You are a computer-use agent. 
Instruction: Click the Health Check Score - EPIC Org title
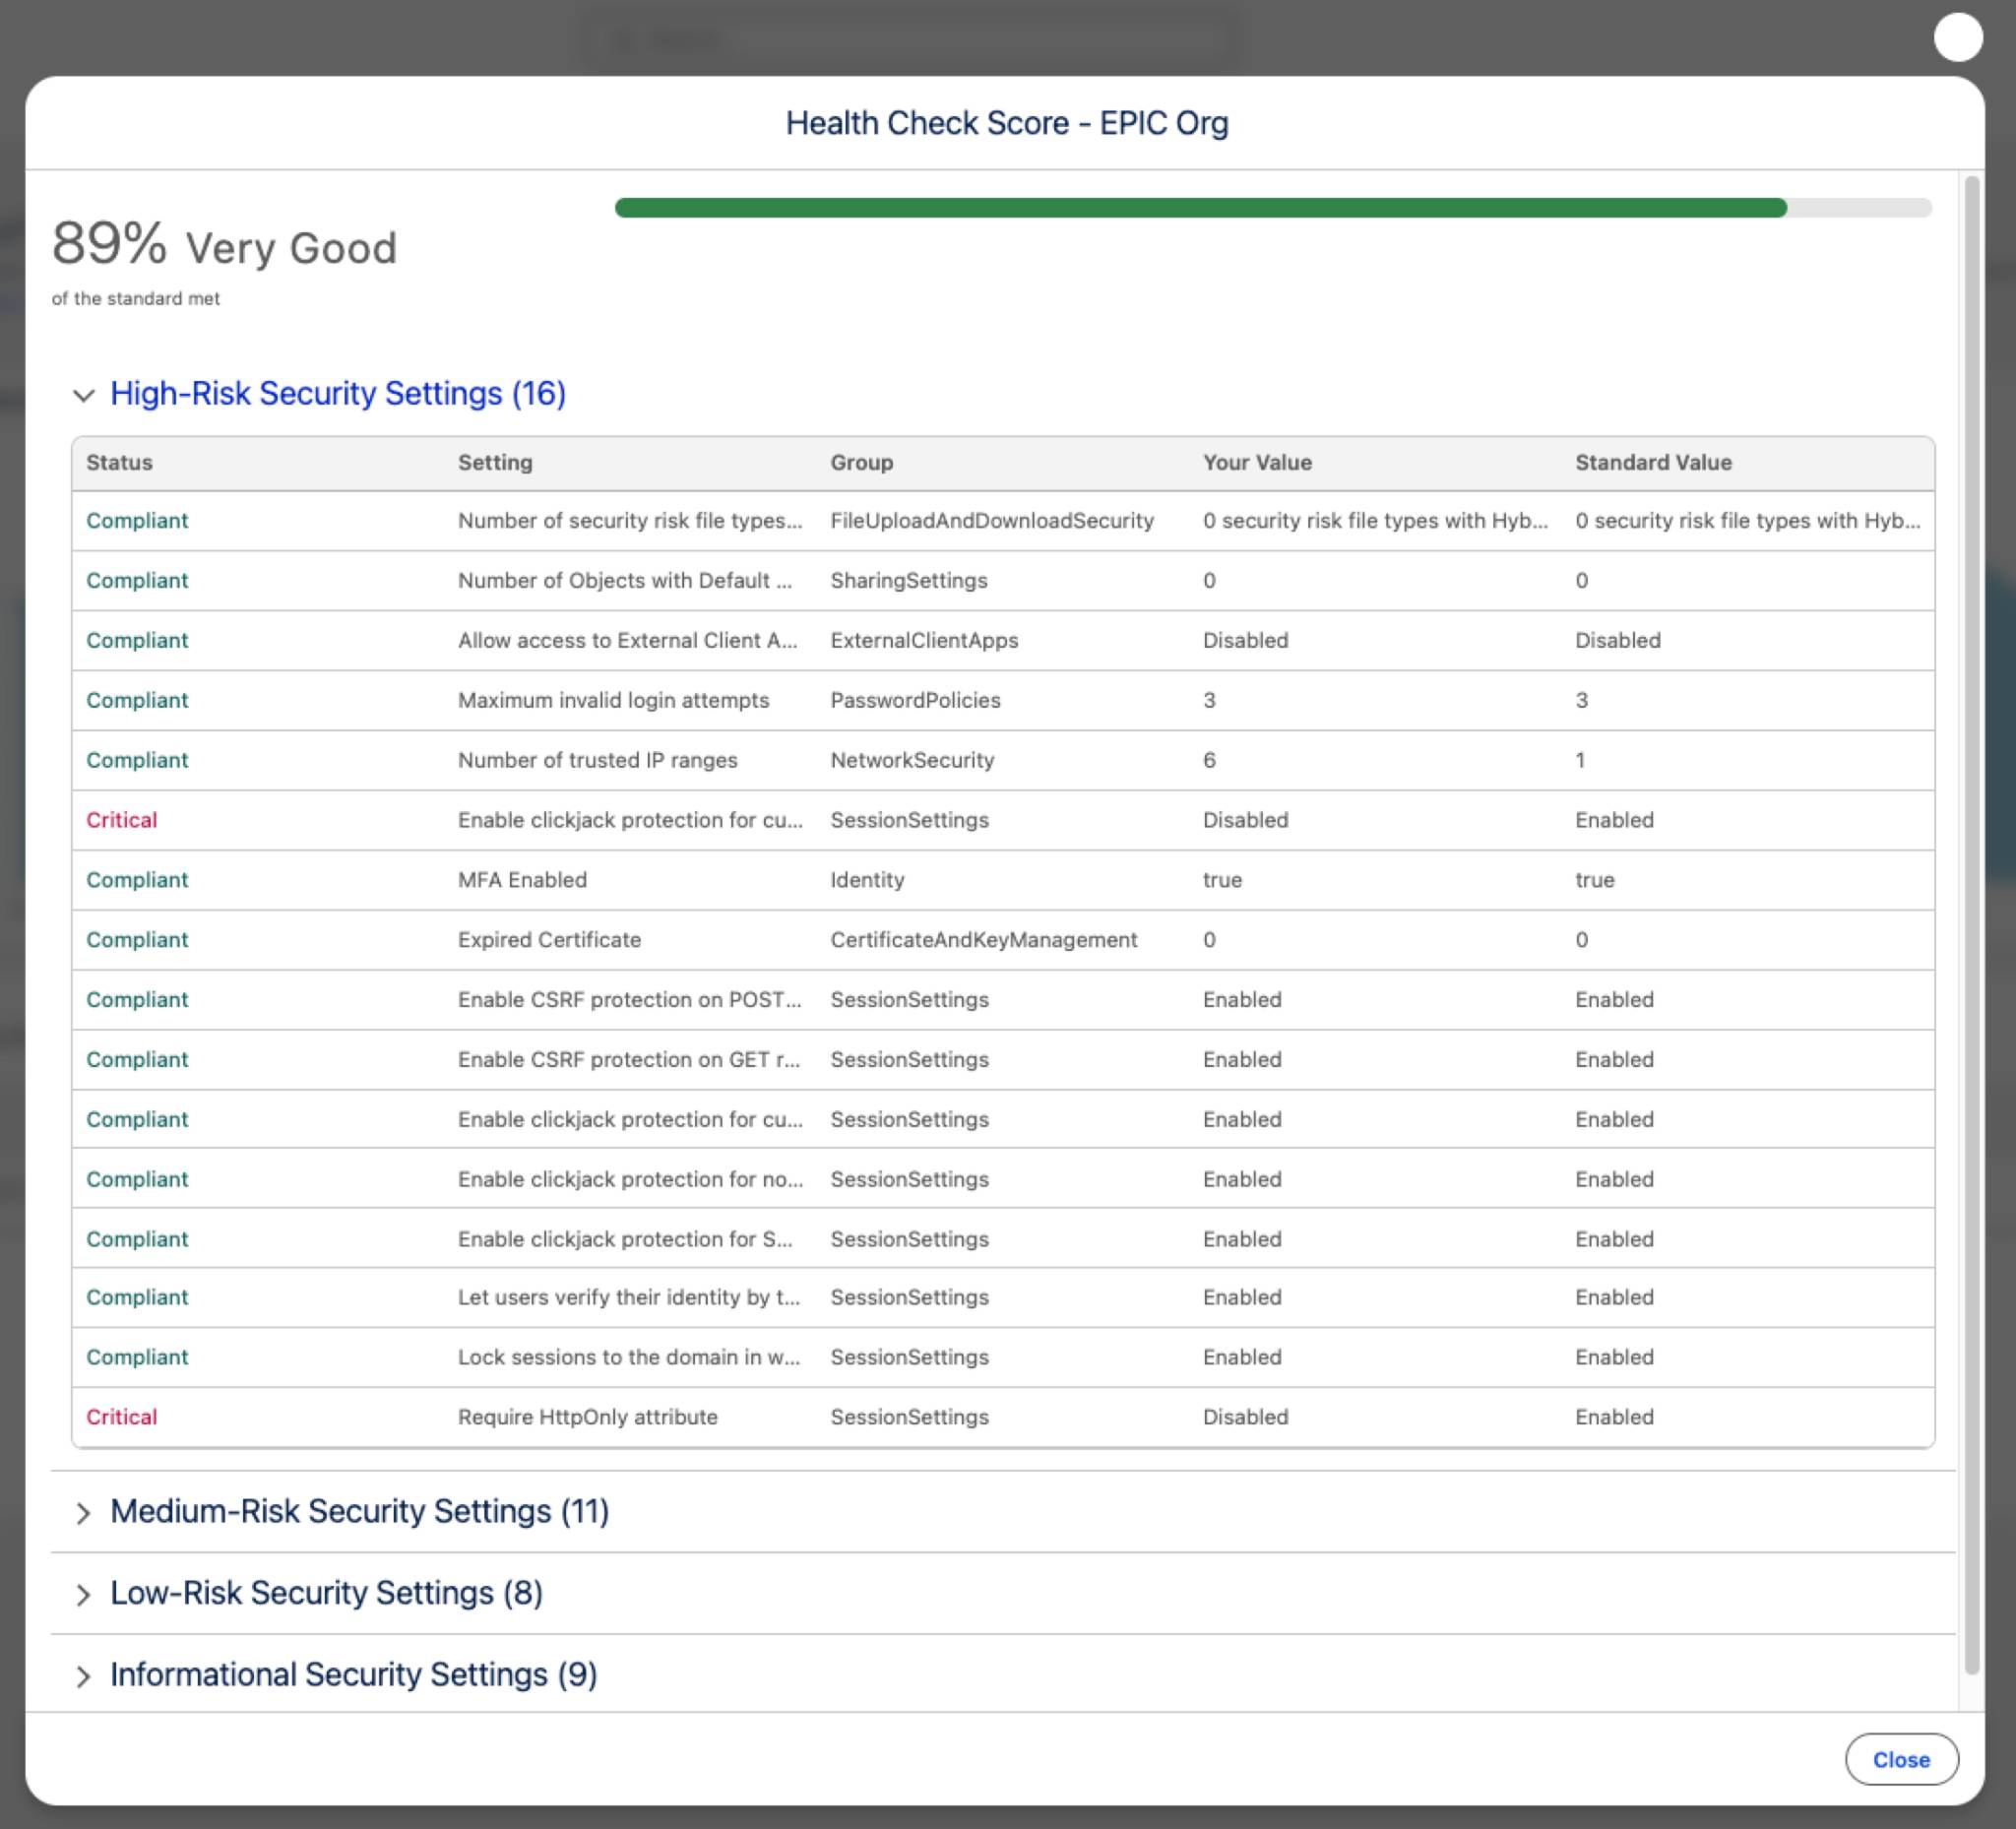tap(1007, 123)
